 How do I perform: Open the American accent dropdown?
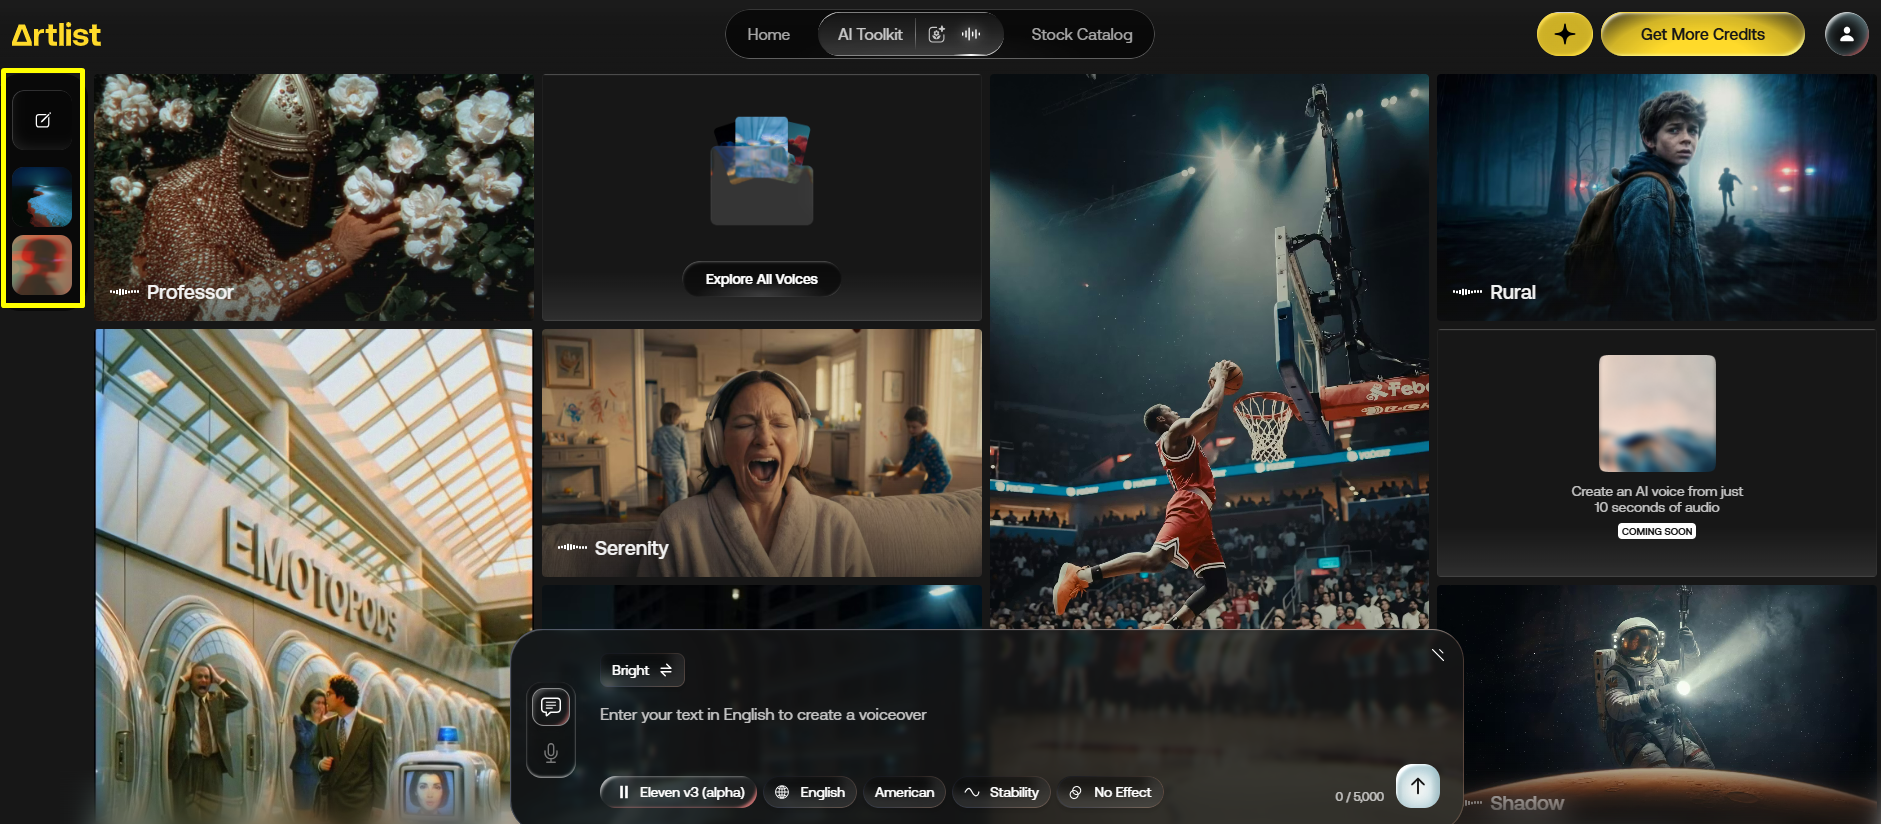click(x=904, y=792)
